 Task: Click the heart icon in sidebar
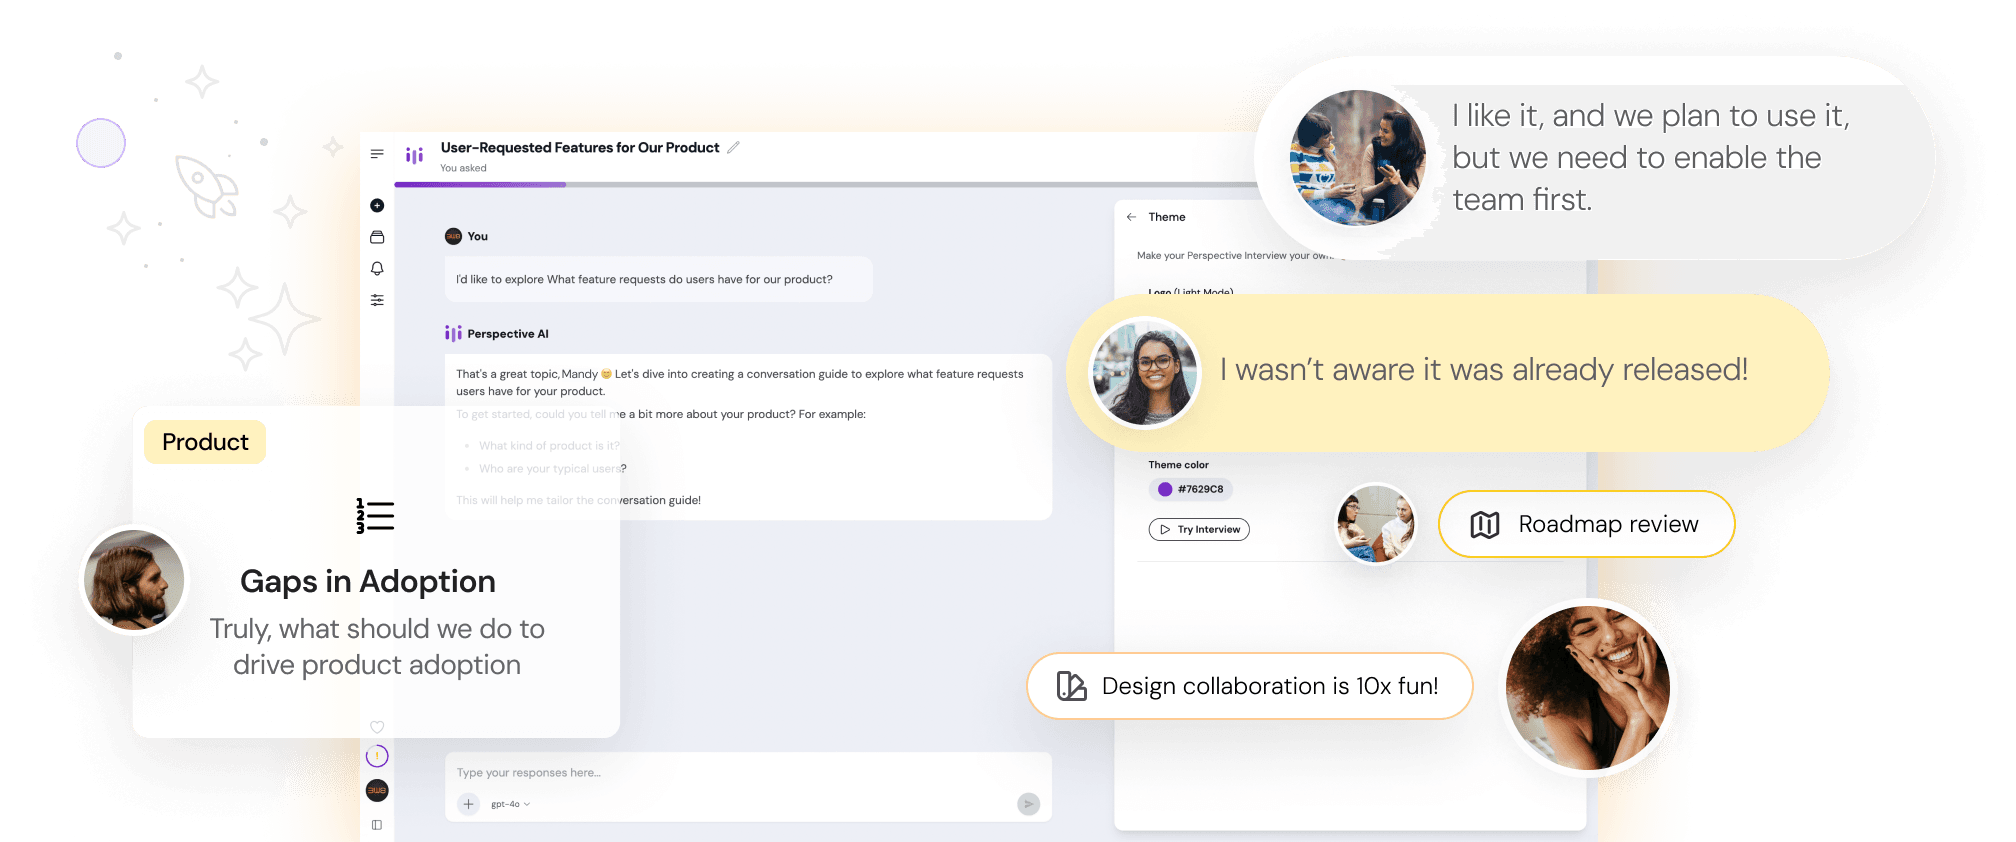tap(377, 727)
